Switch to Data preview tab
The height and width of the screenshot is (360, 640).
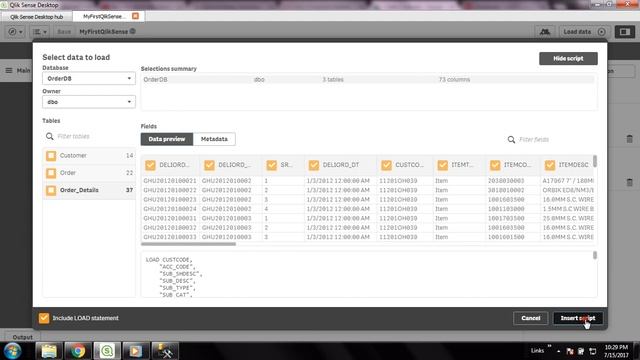(x=167, y=139)
